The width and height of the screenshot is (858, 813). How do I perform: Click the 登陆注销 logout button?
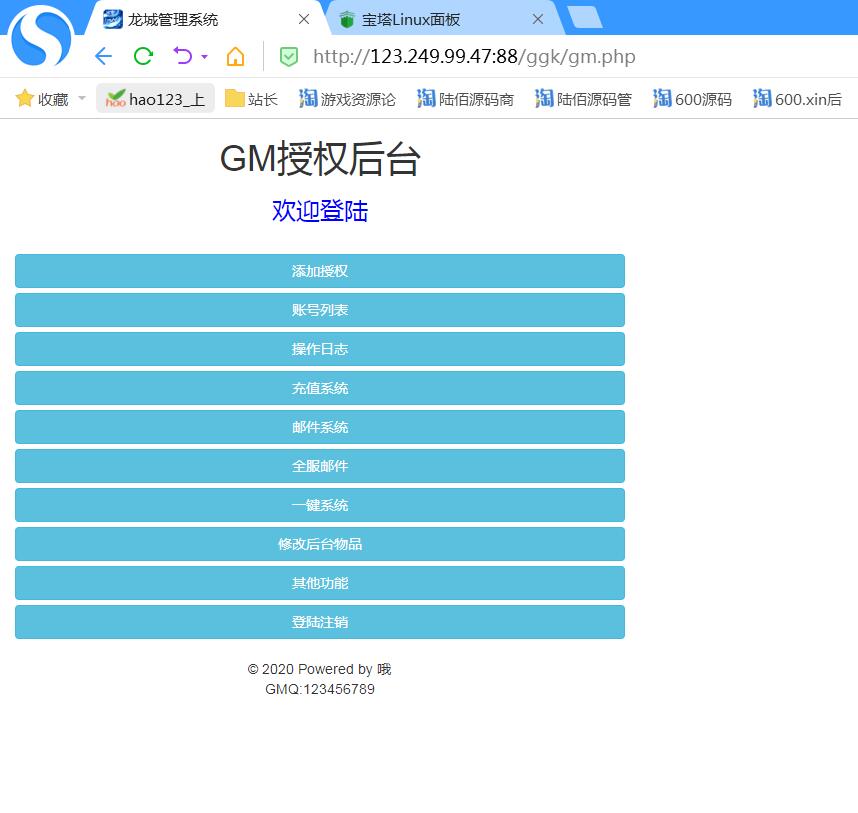(320, 622)
